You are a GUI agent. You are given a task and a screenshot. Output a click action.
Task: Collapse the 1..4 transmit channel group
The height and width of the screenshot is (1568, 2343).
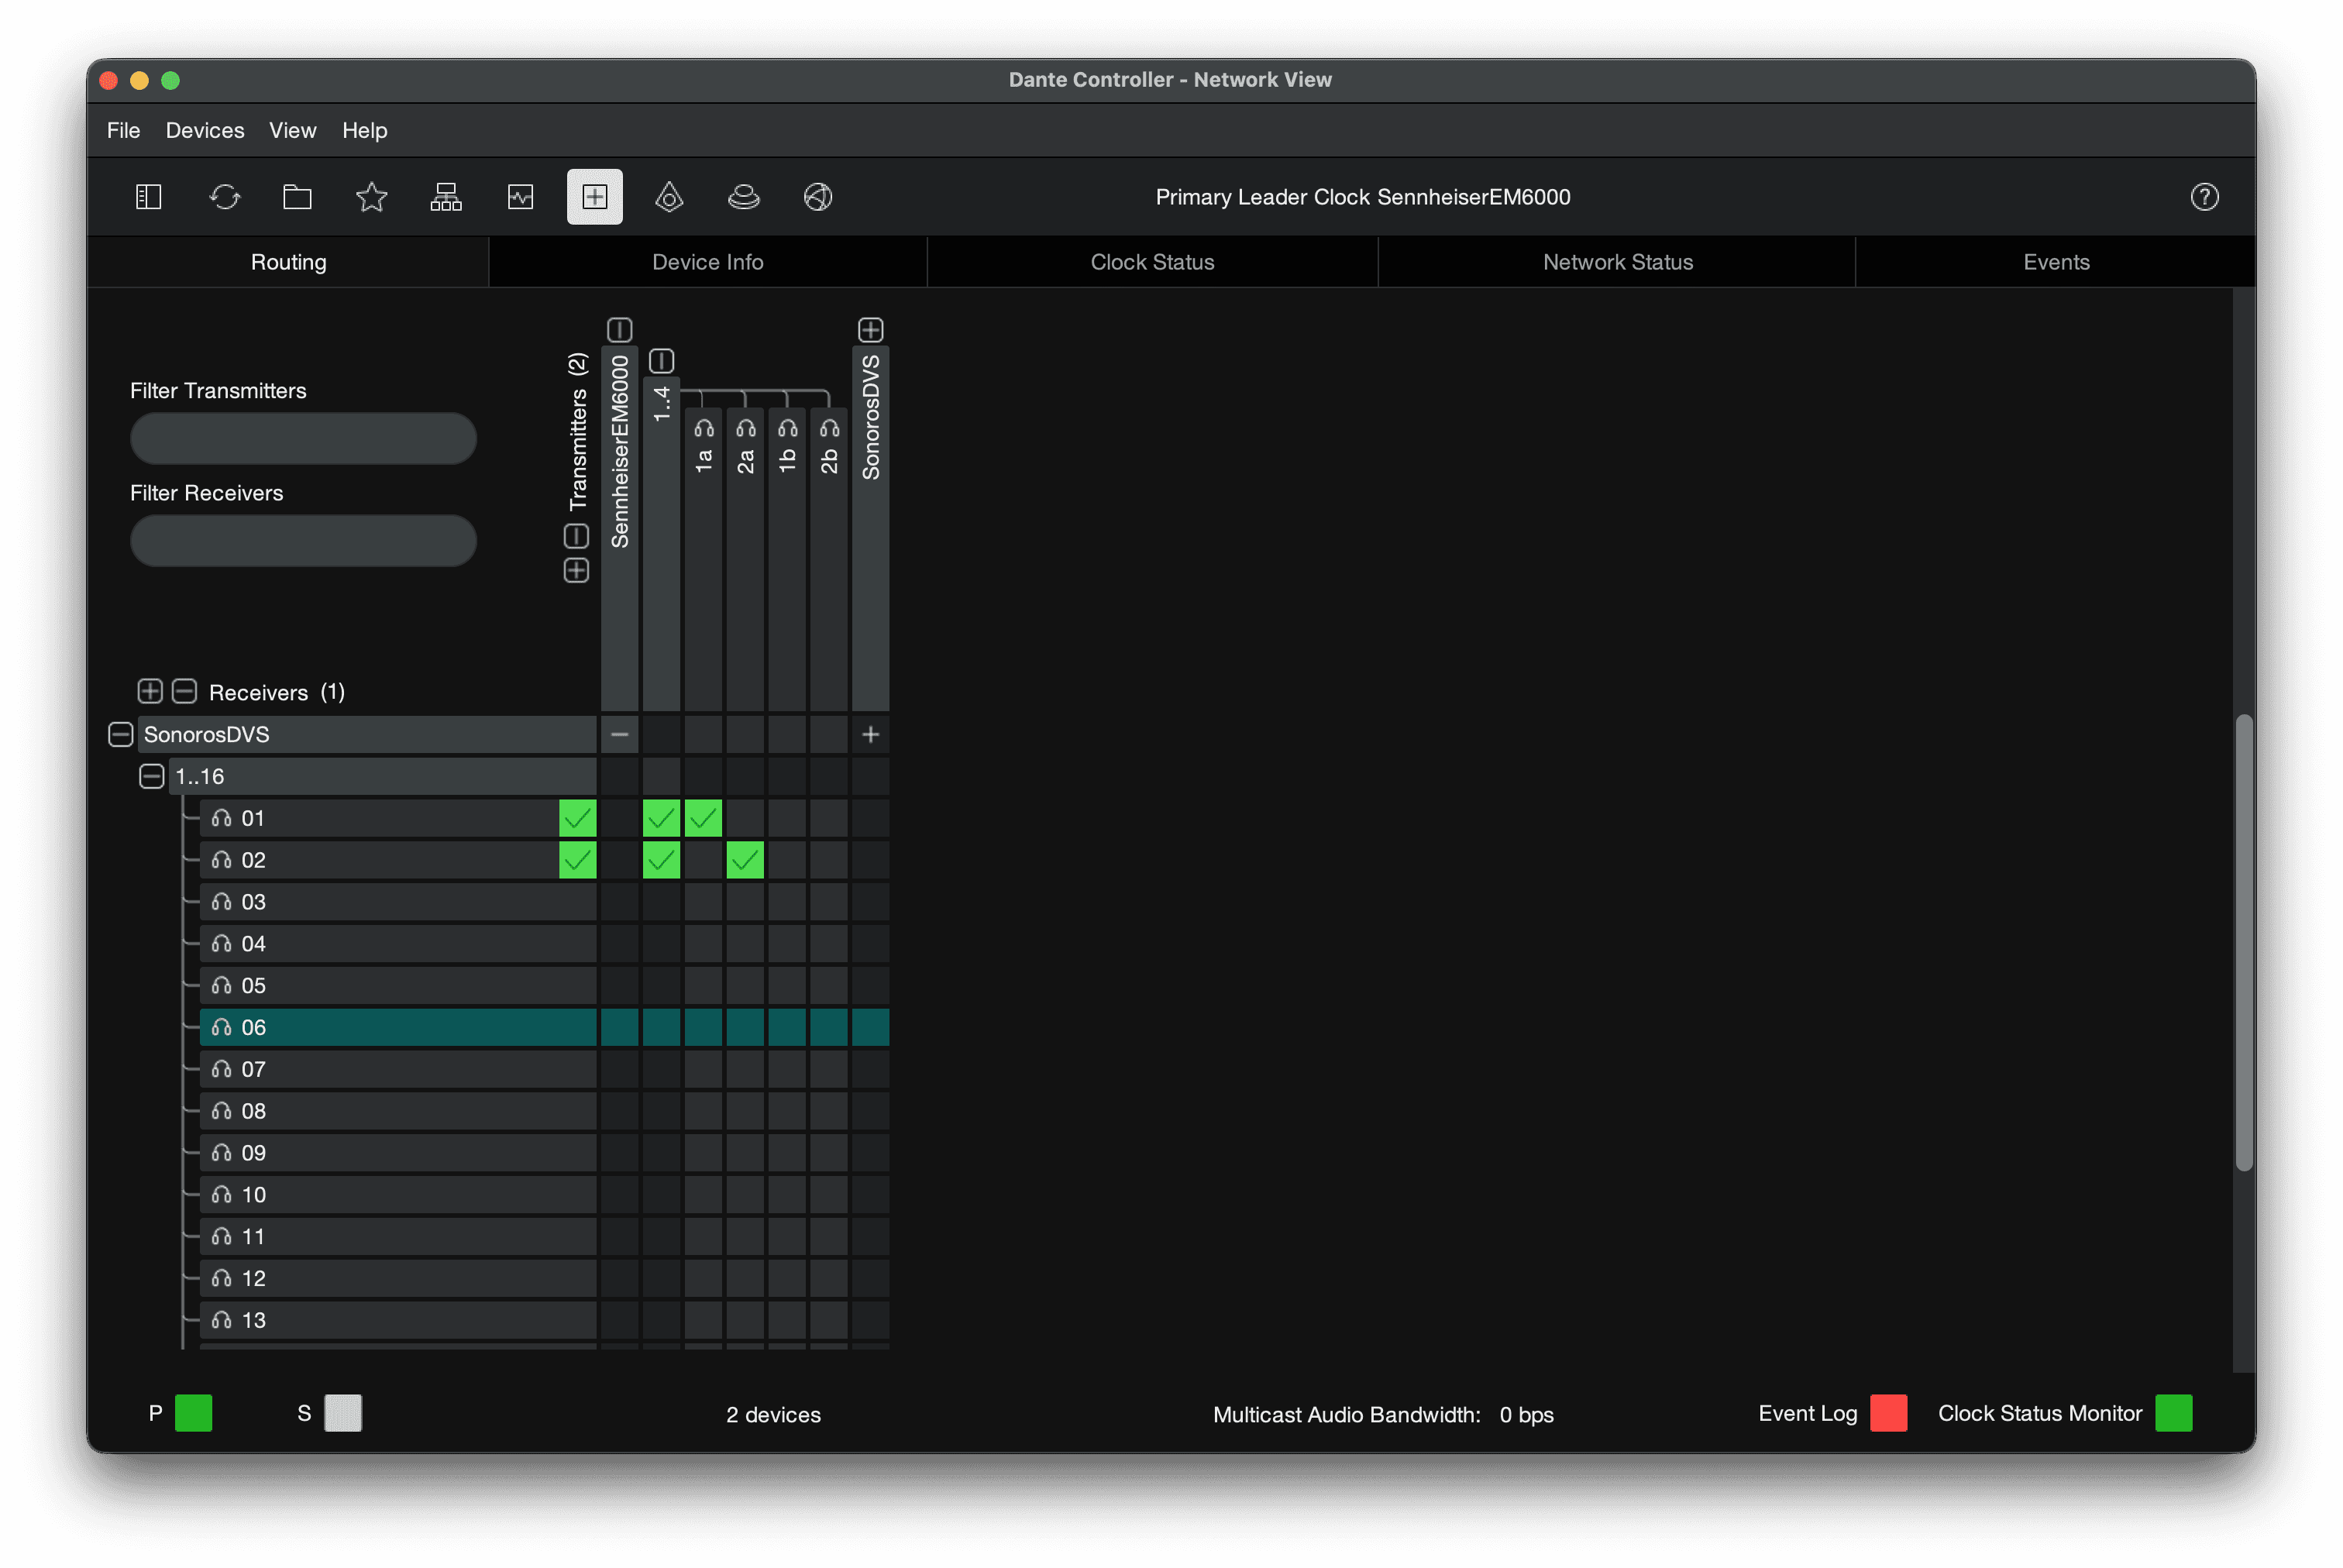tap(661, 361)
